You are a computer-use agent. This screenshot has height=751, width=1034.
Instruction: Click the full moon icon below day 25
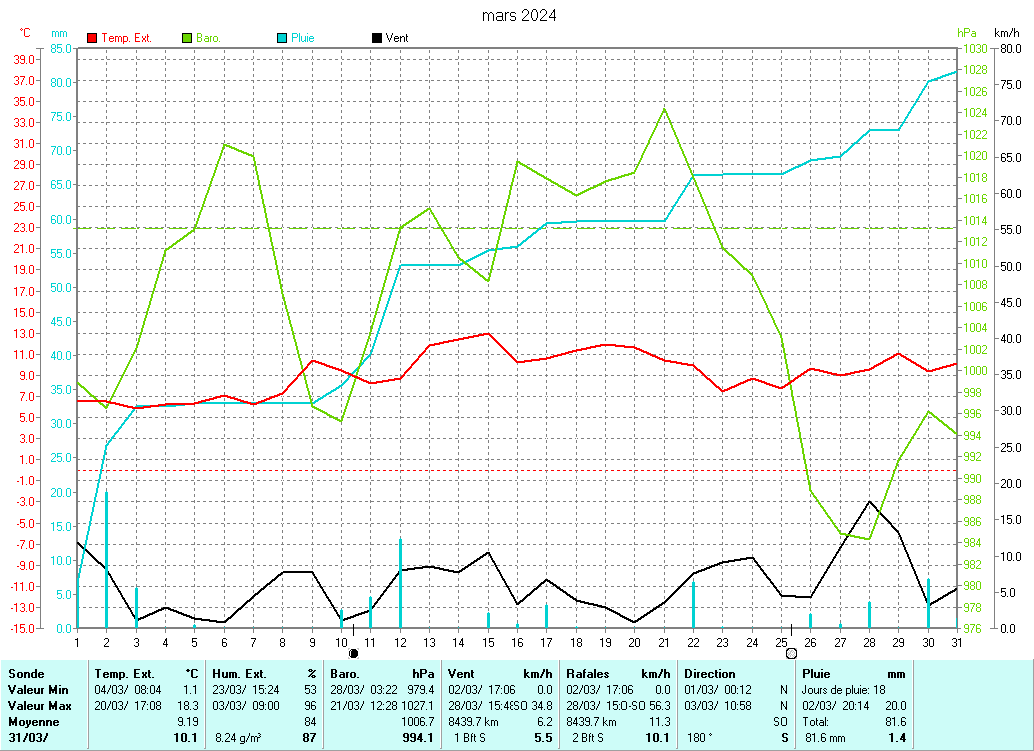(x=792, y=653)
